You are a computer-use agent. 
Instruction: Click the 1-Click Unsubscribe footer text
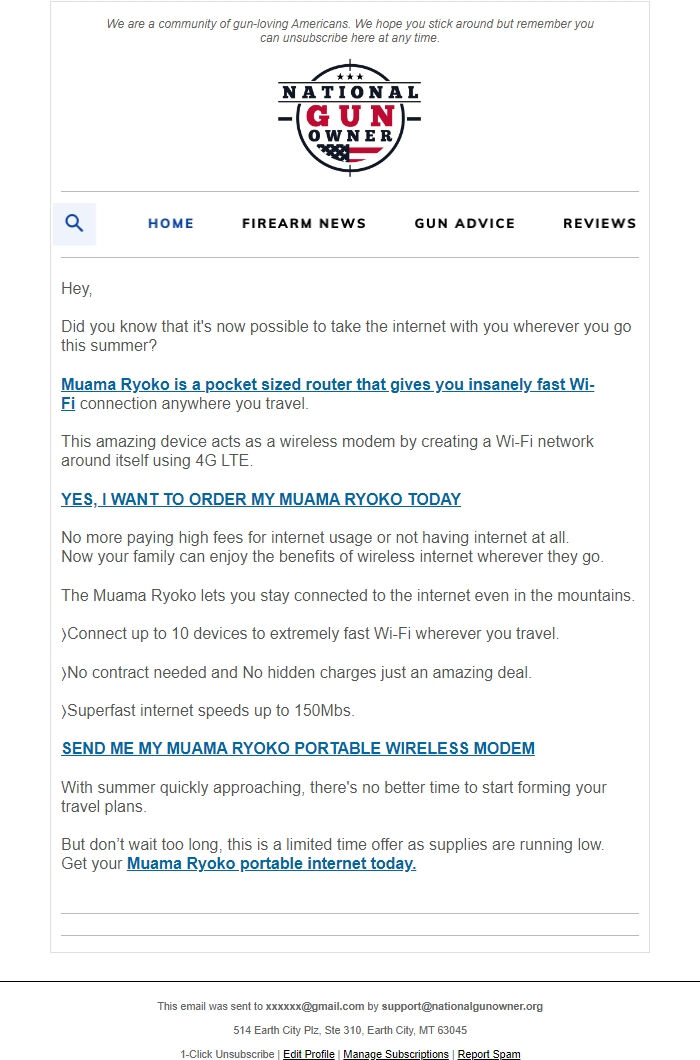pyautogui.click(x=227, y=1054)
